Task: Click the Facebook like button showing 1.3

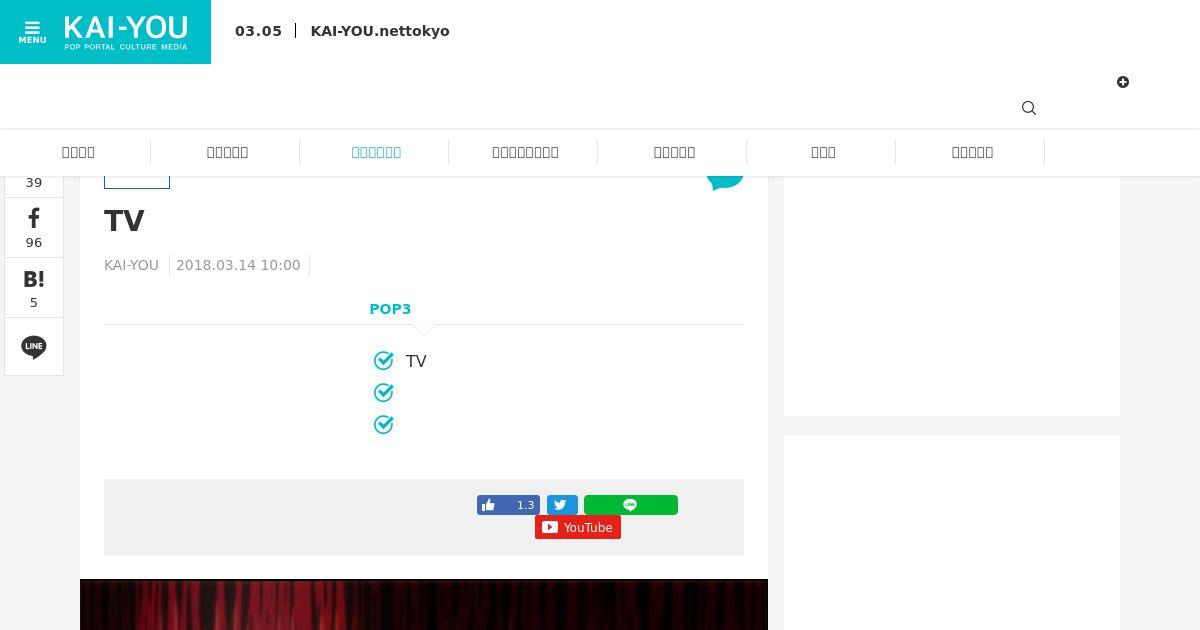Action: pyautogui.click(x=508, y=505)
